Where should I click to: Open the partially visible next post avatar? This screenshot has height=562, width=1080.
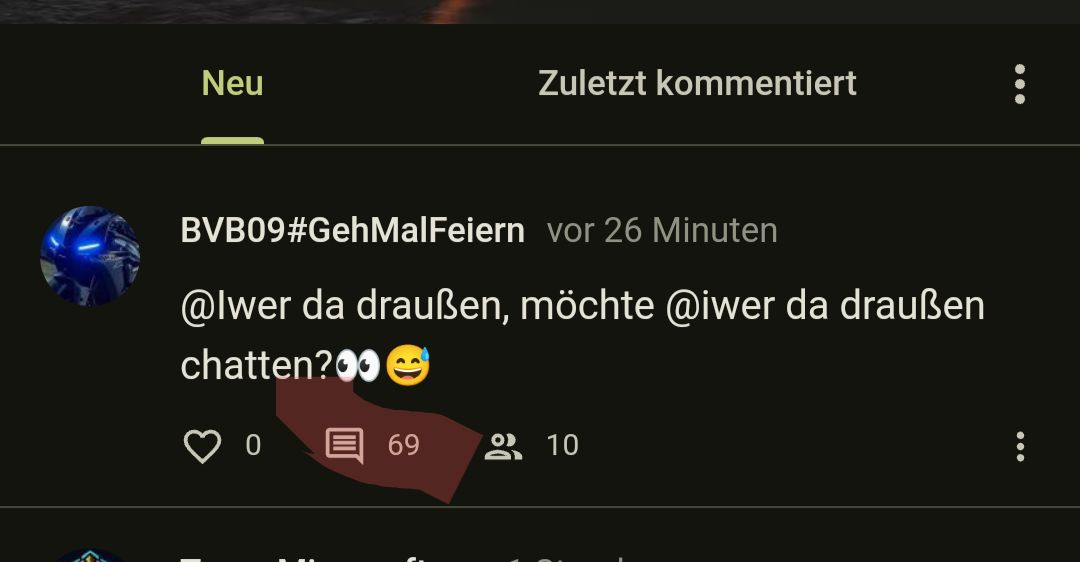[90, 555]
